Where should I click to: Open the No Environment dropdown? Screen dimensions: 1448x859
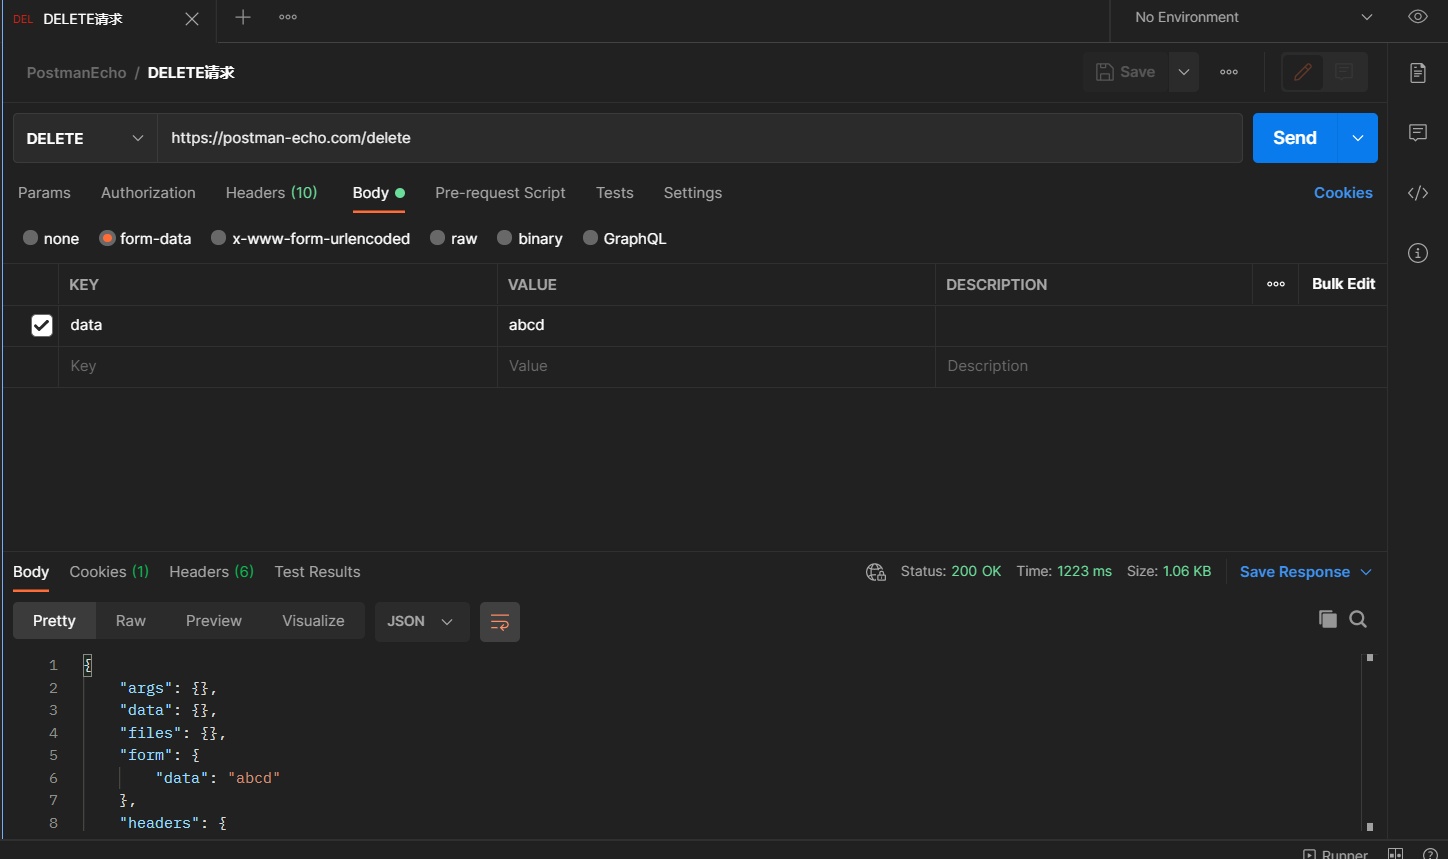1253,17
